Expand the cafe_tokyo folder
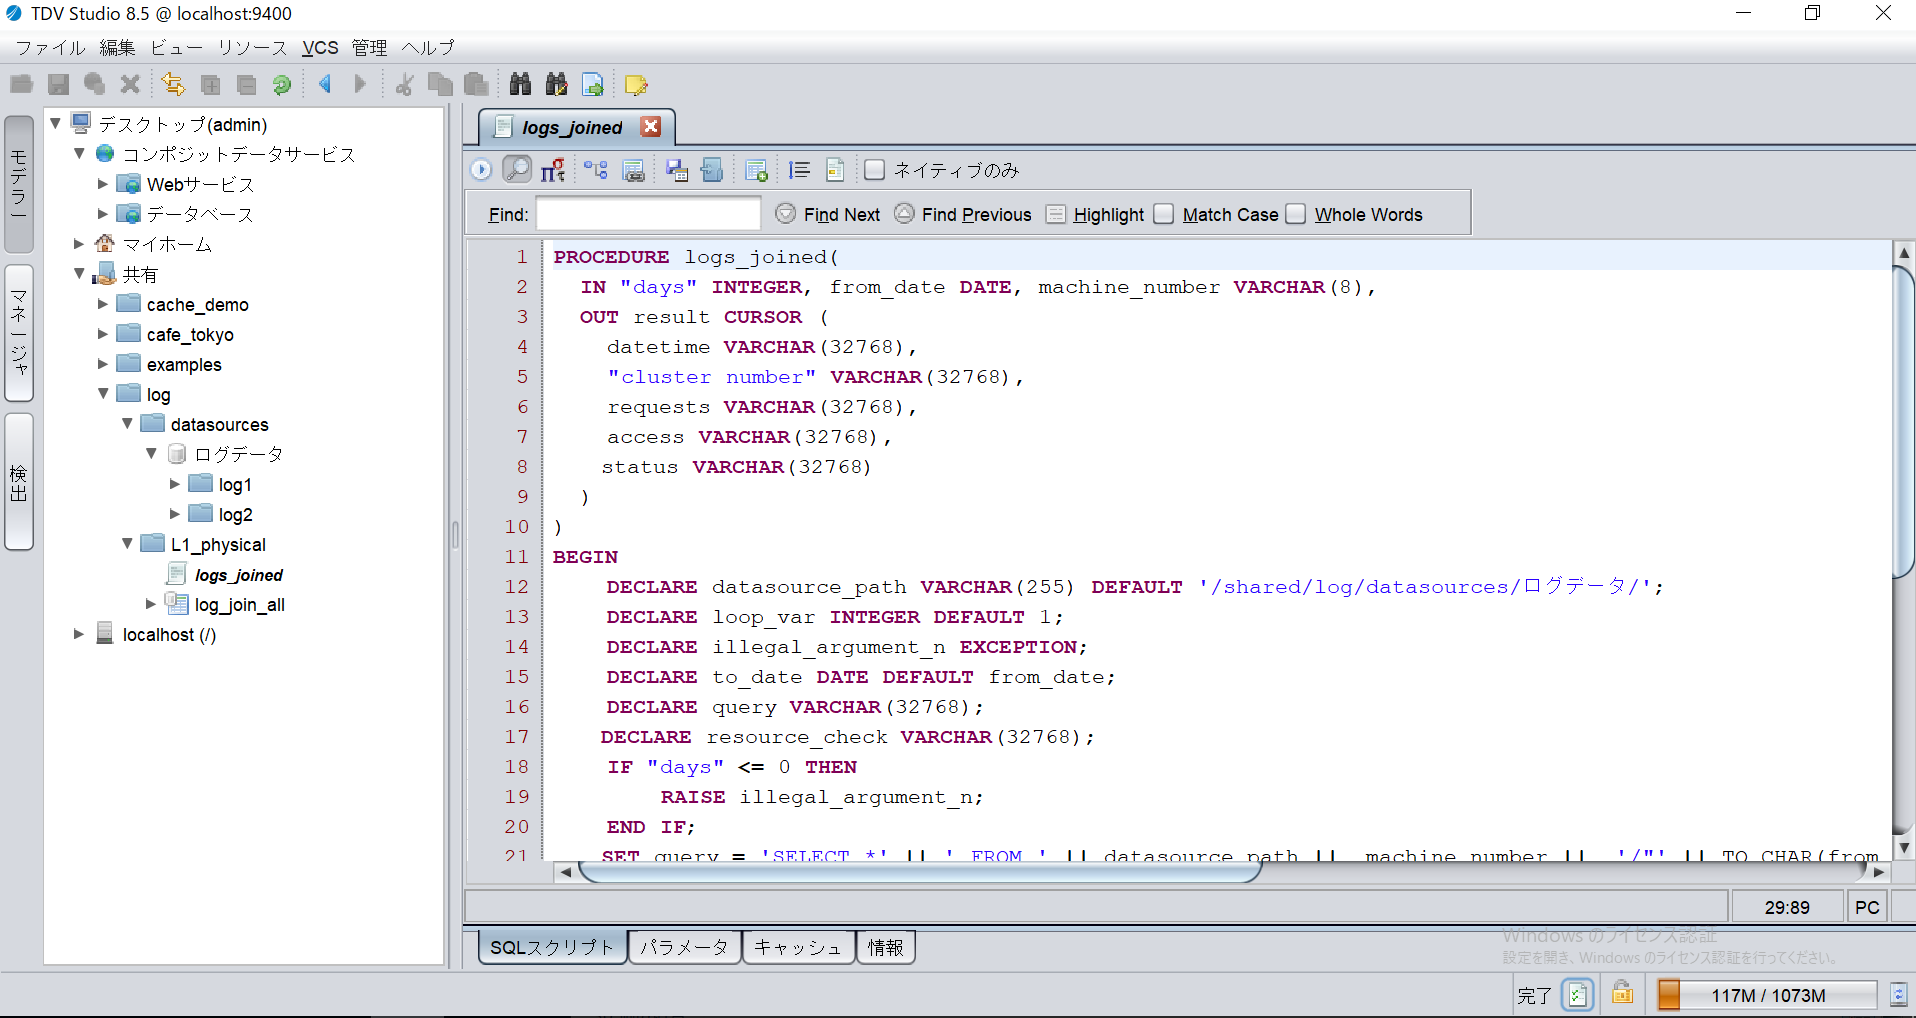The height and width of the screenshot is (1018, 1916). coord(102,334)
